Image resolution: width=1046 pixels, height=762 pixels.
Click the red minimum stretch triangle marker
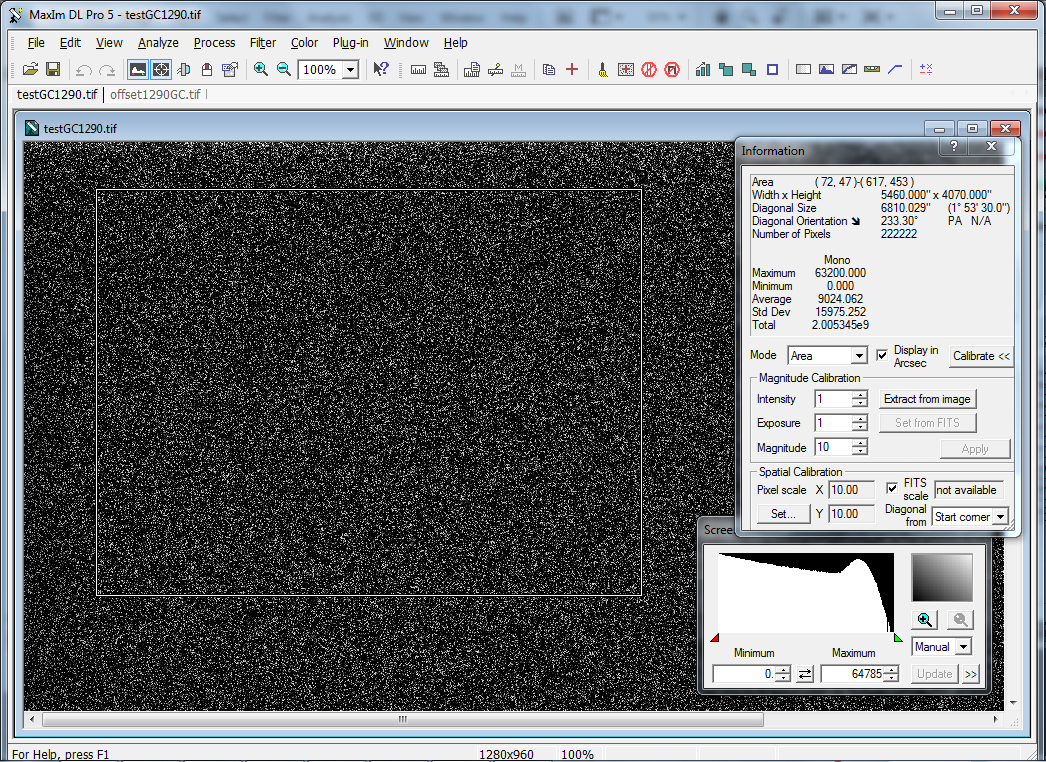pos(714,638)
